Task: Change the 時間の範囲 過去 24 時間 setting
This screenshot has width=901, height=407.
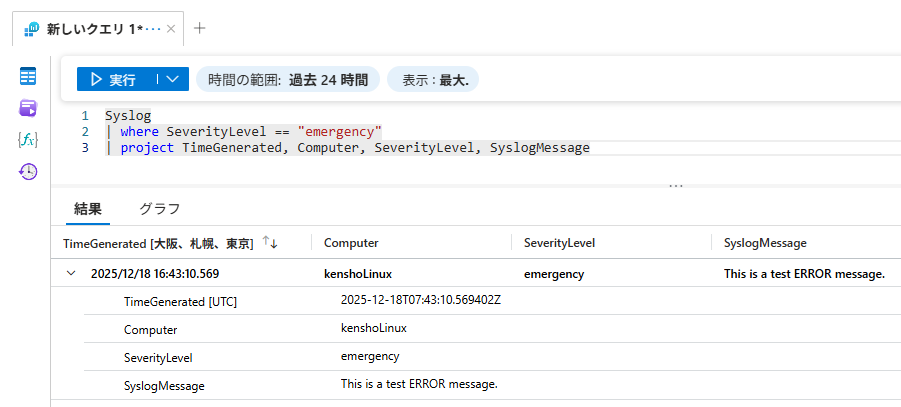Action: [x=288, y=79]
